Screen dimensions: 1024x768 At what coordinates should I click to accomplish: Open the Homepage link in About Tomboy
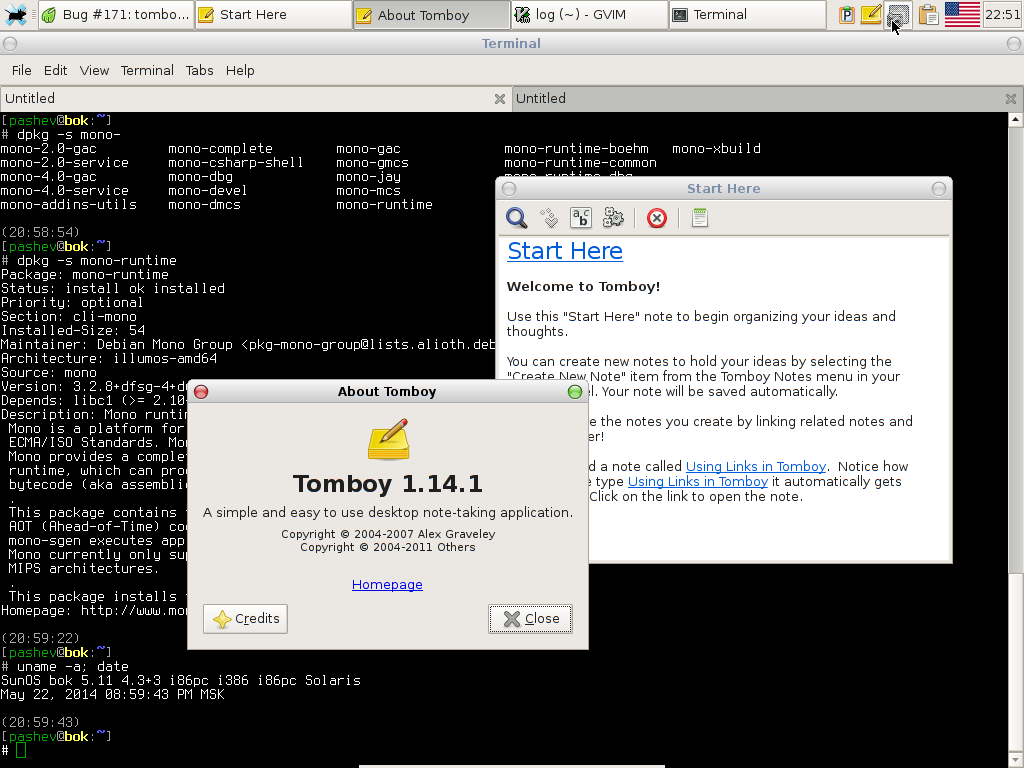coord(387,584)
